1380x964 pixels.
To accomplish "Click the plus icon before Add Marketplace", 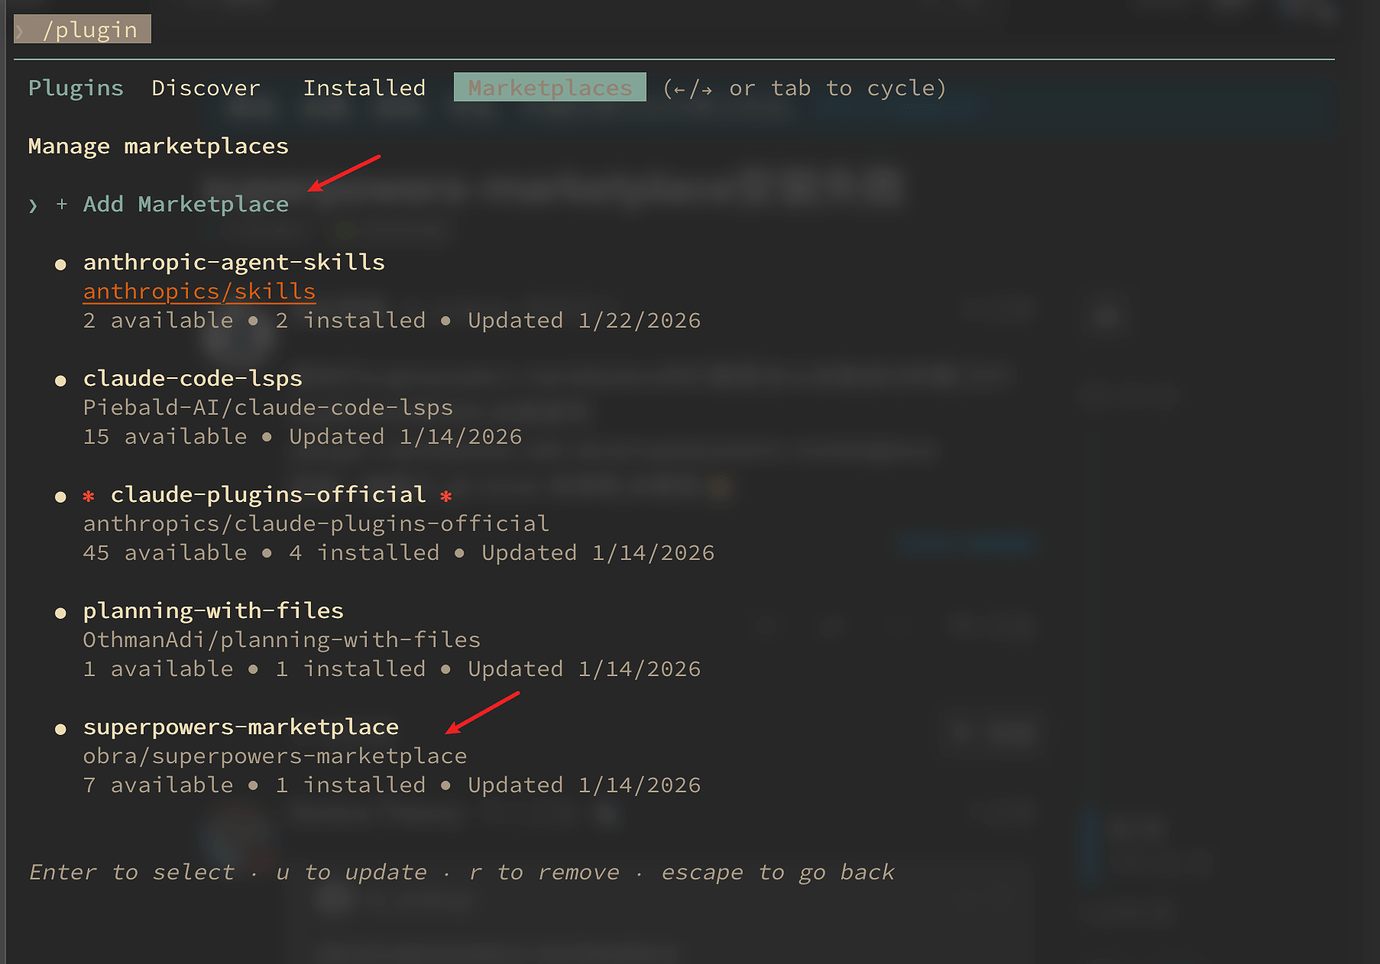I will pyautogui.click(x=62, y=205).
